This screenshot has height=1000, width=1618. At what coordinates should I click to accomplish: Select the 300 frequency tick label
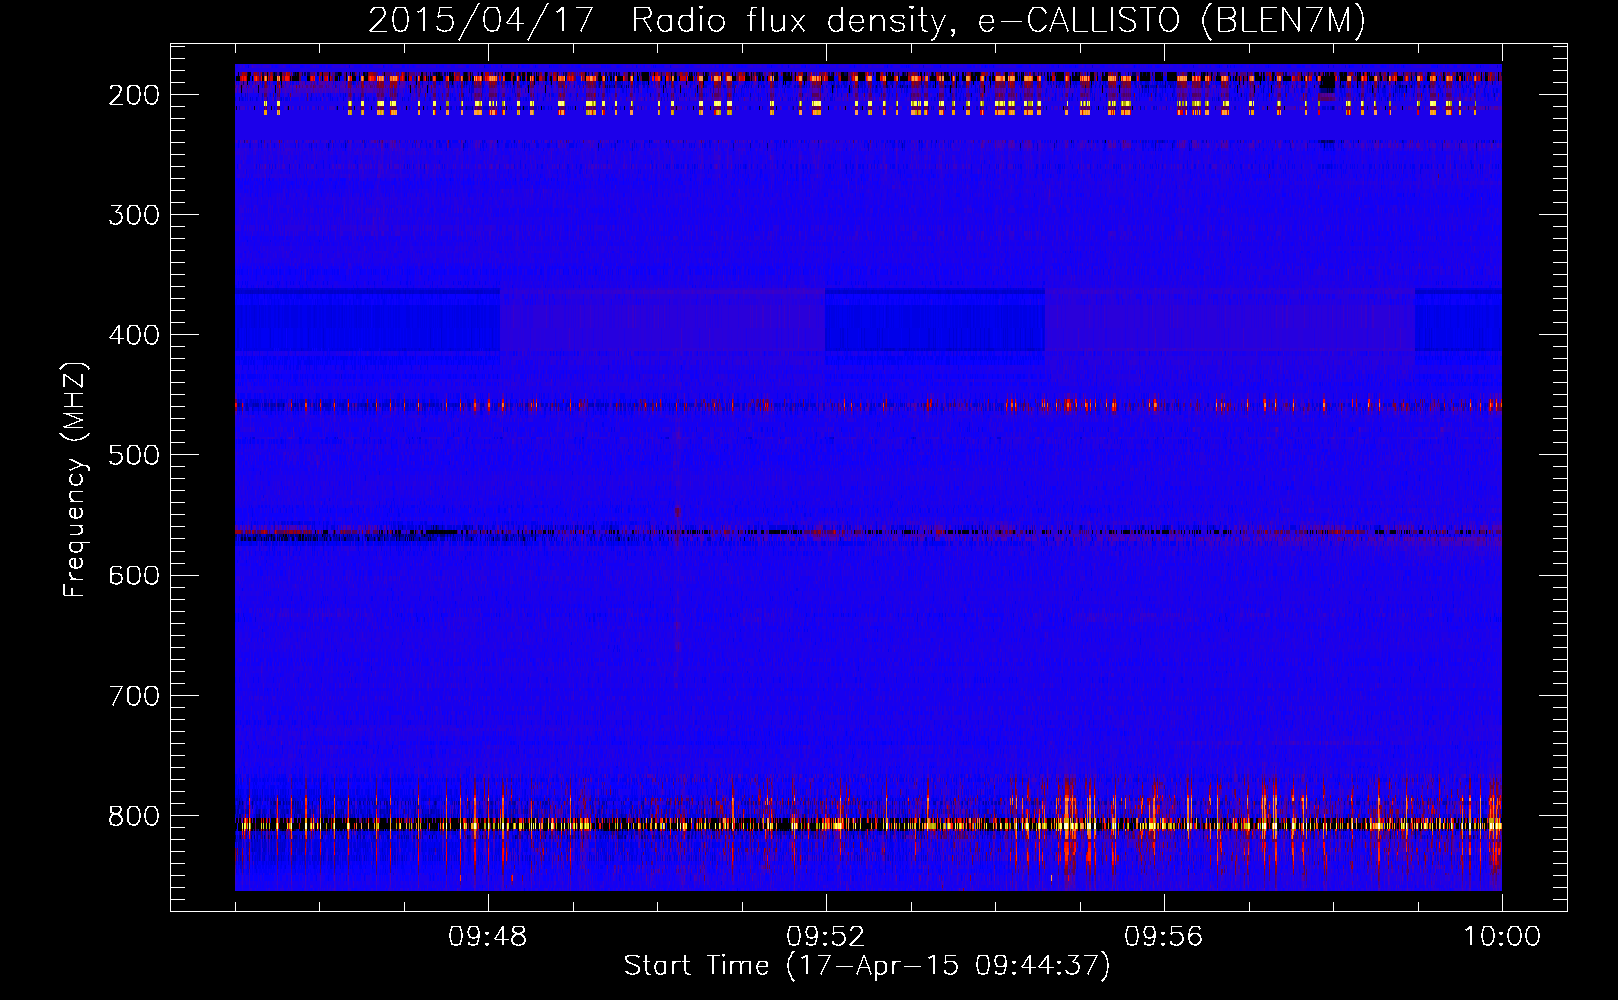pos(134,215)
